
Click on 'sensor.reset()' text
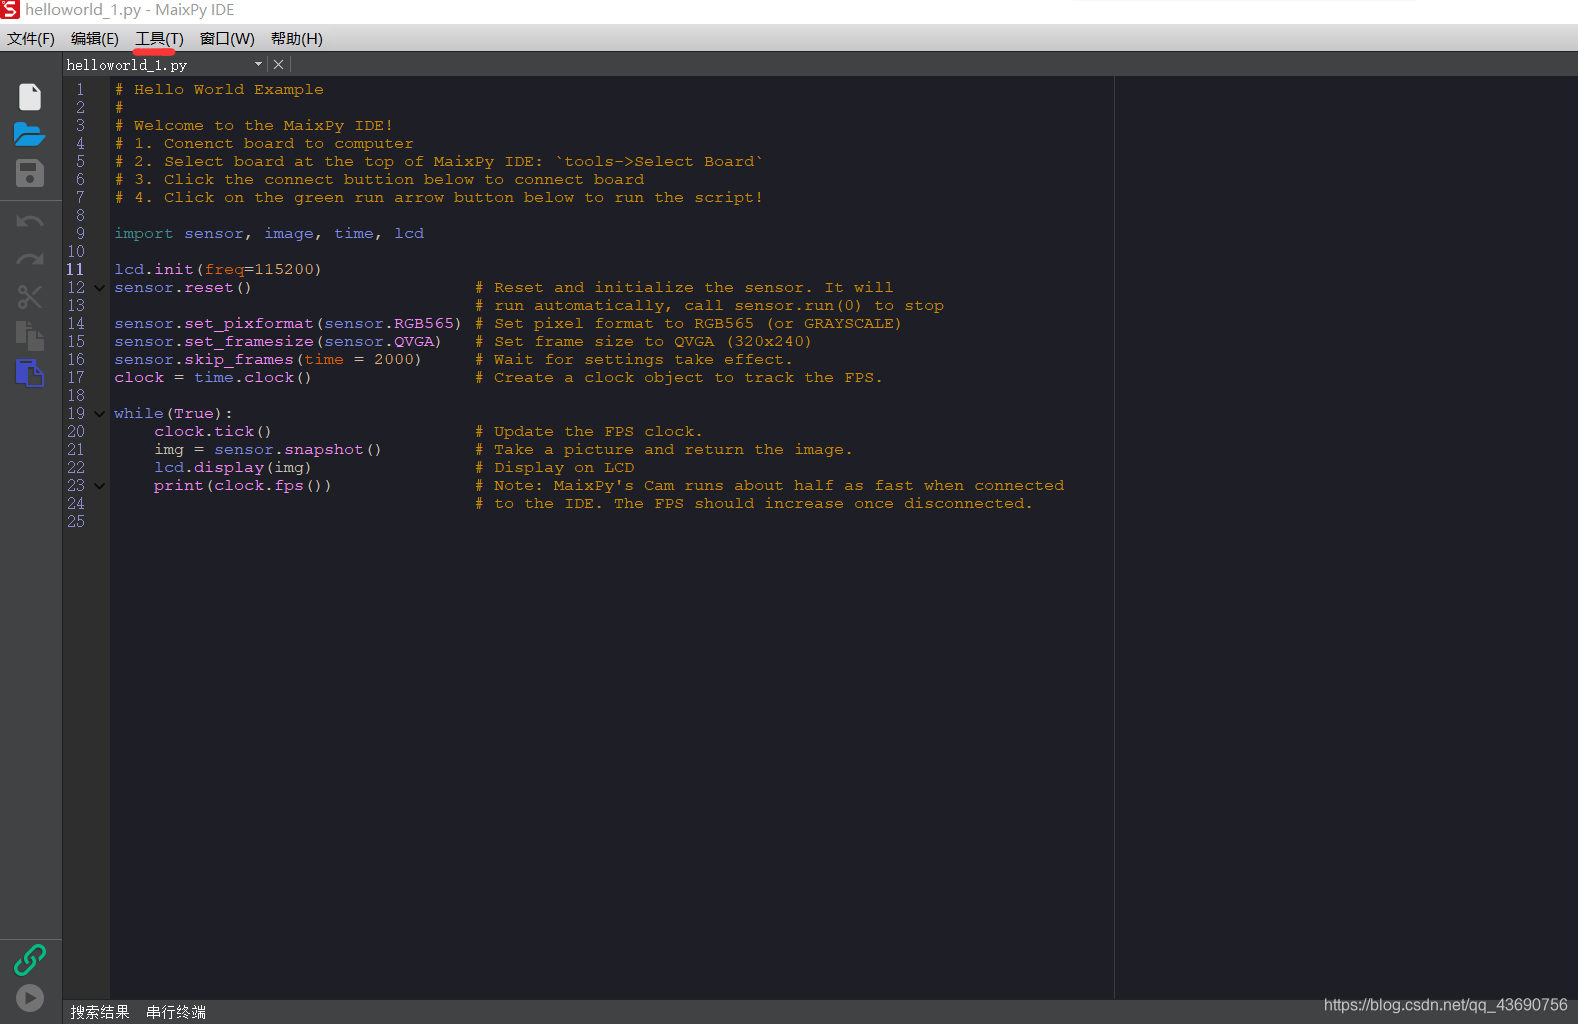(x=183, y=288)
